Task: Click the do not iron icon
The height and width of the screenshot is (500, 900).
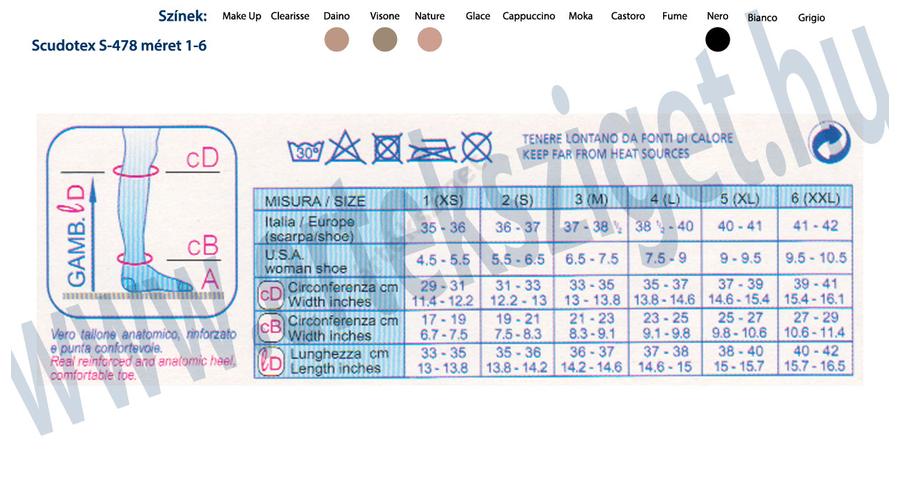Action: (x=432, y=150)
